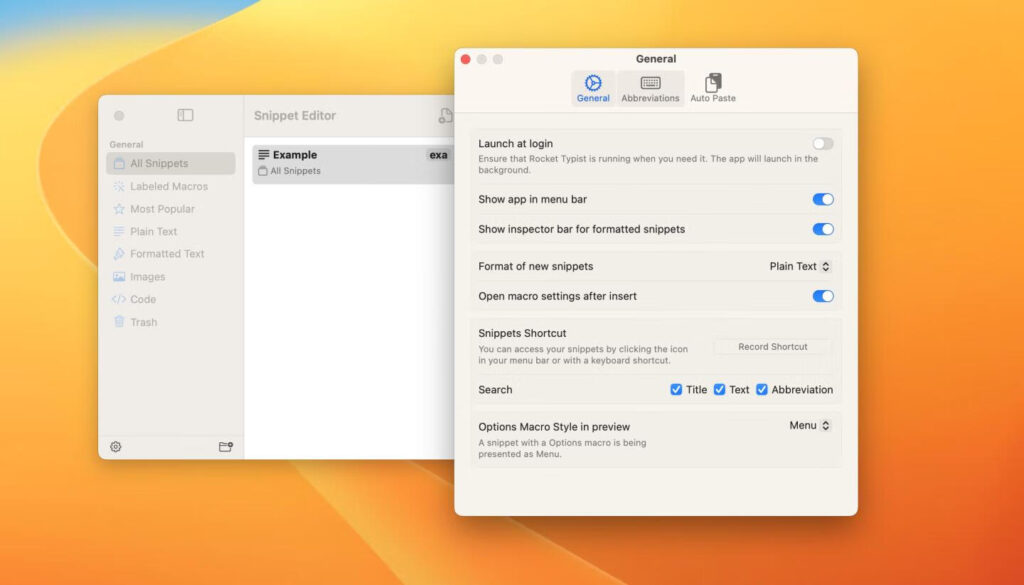Click the Record Shortcut button

click(x=771, y=347)
